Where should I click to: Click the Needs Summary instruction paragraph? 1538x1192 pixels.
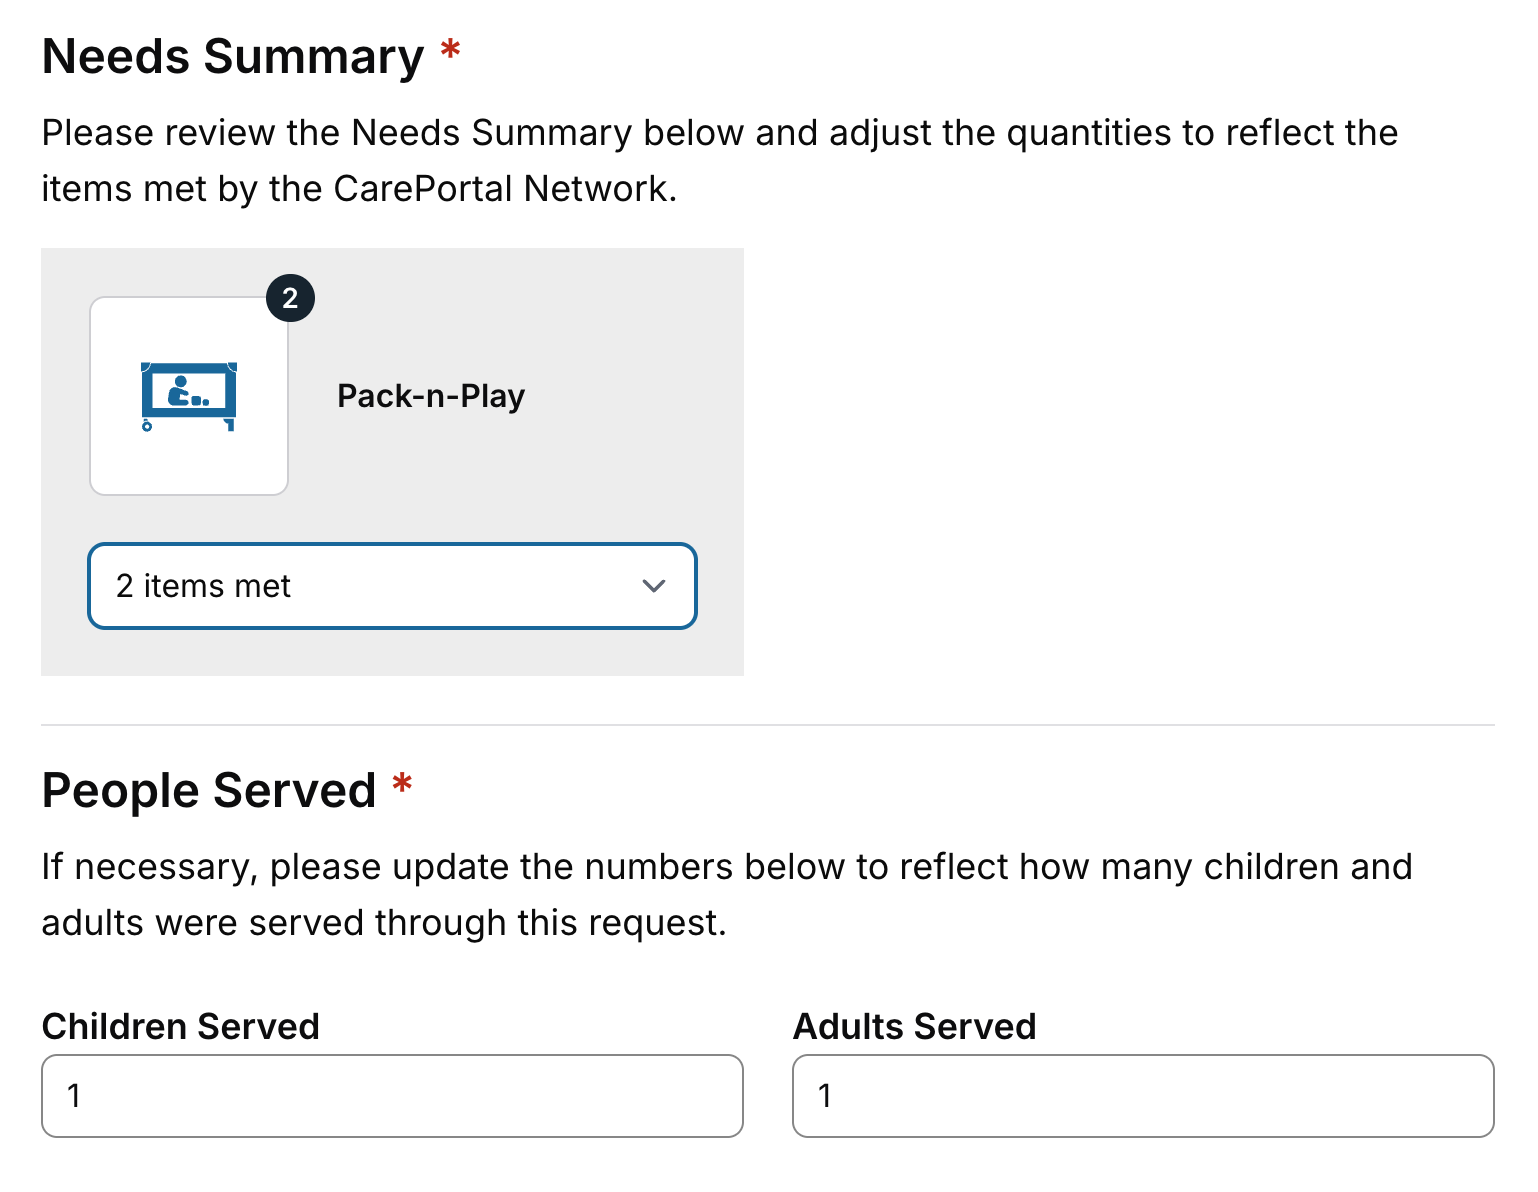pos(720,161)
